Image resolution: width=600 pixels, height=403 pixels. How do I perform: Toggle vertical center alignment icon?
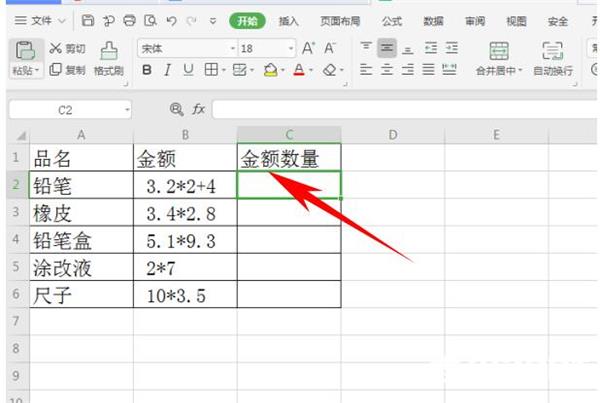387,48
